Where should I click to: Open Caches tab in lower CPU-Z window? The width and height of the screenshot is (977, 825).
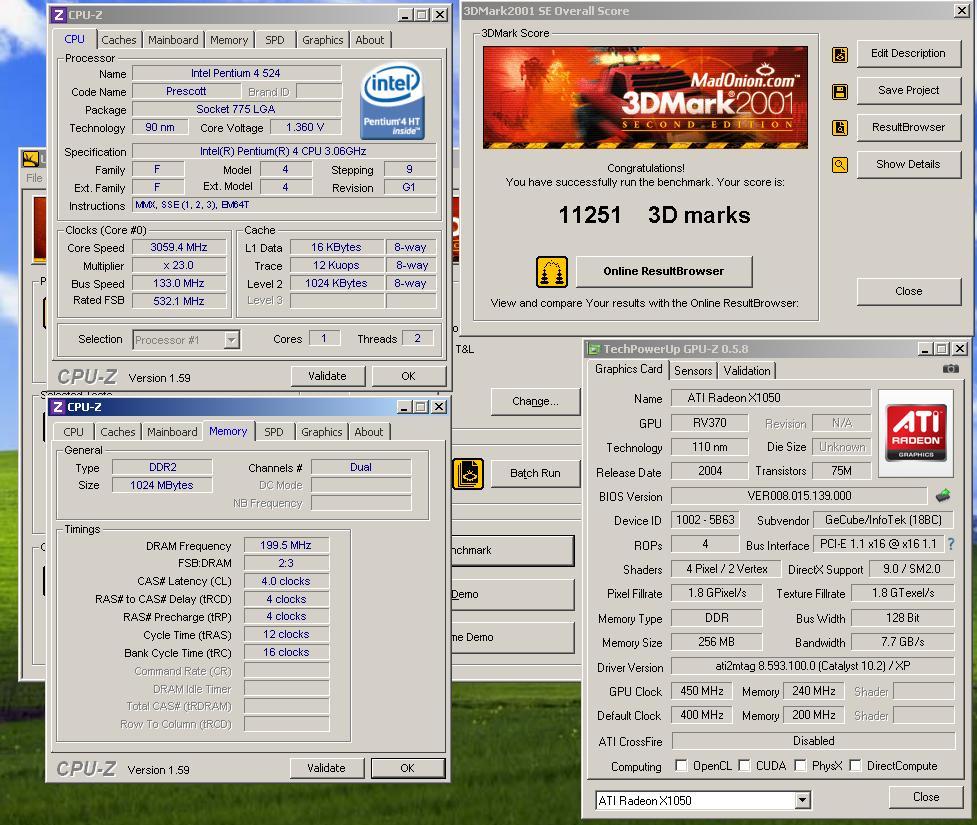pos(118,432)
